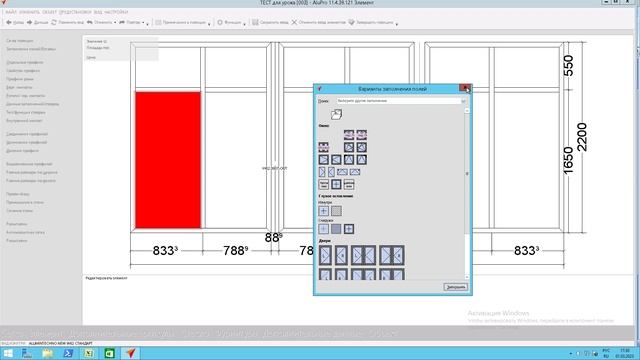Screen dimensions: 640x360
Task: Select last wide transom icon in fourth Окна row
Action: point(355,172)
